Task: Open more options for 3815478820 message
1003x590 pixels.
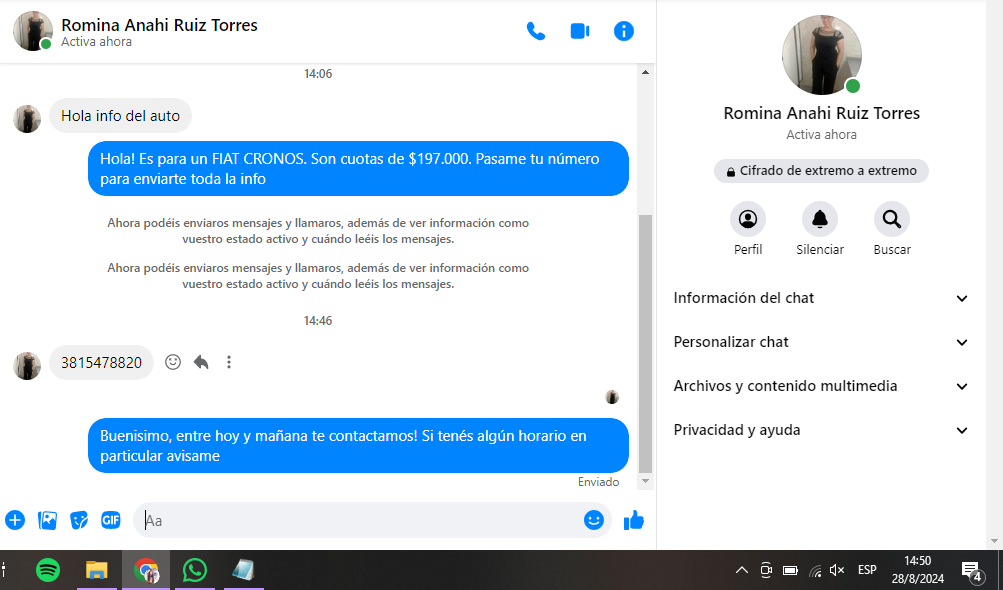Action: [x=229, y=362]
